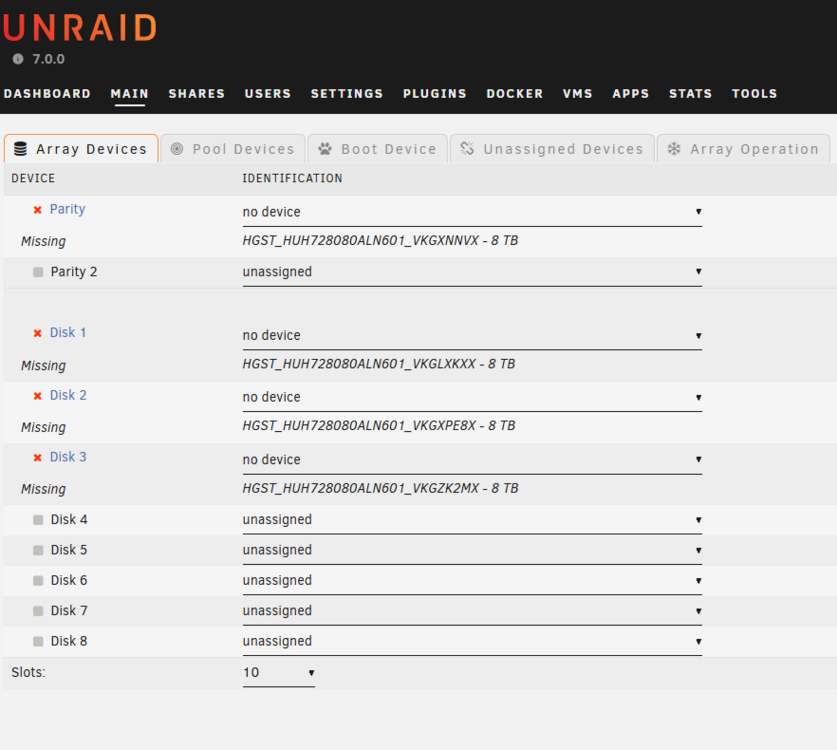The image size is (837, 750).
Task: Click the Device column header
Action: click(33, 178)
